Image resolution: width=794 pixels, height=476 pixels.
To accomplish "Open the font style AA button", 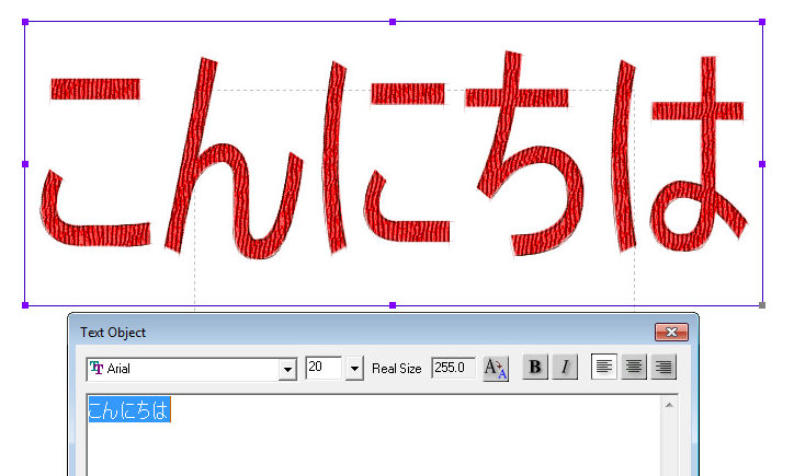I will (496, 368).
